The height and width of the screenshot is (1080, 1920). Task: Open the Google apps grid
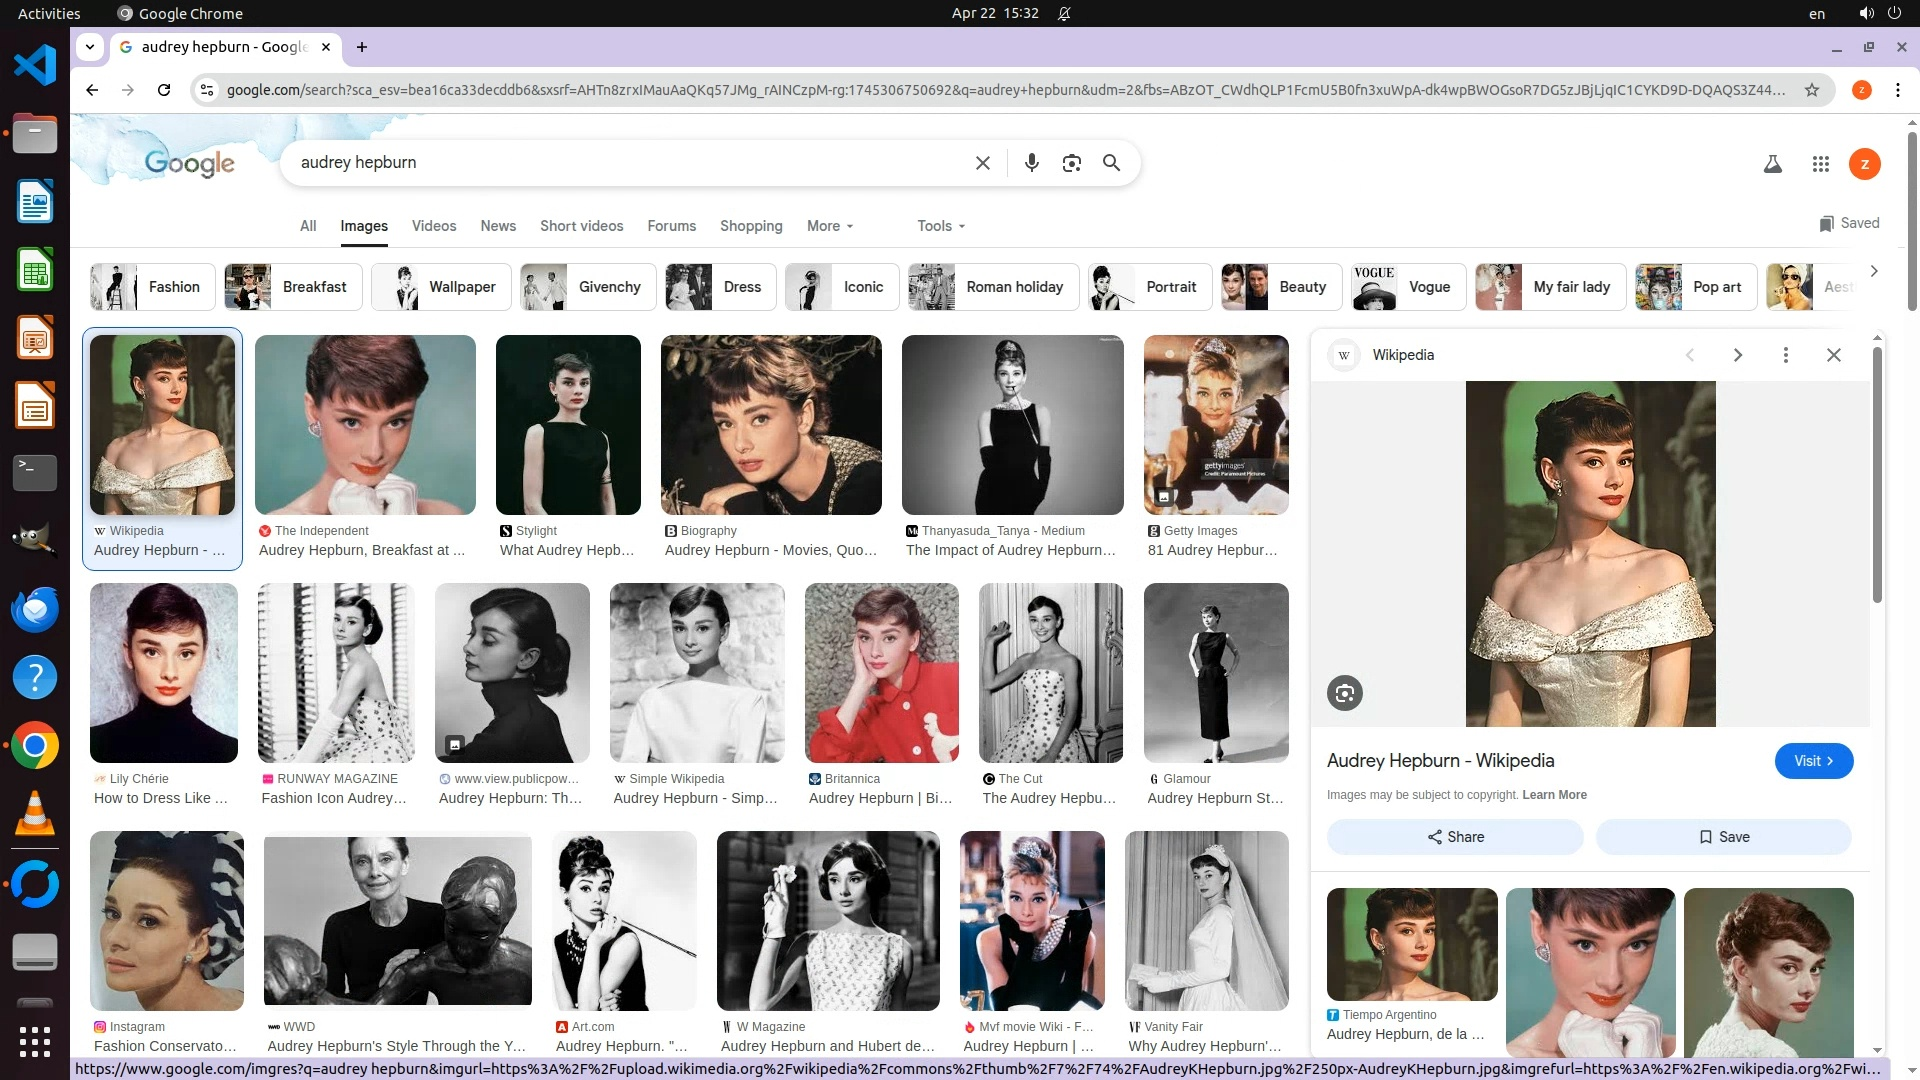(1820, 164)
